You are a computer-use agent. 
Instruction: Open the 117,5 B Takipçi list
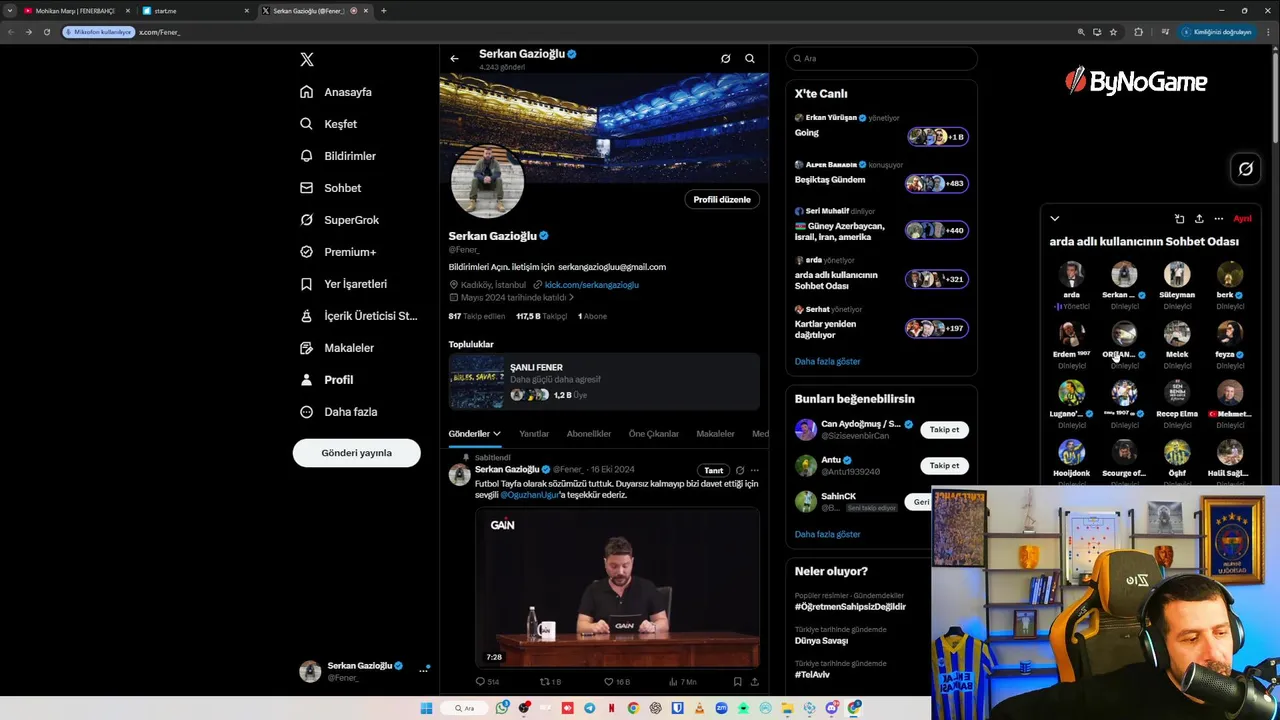[x=541, y=316]
